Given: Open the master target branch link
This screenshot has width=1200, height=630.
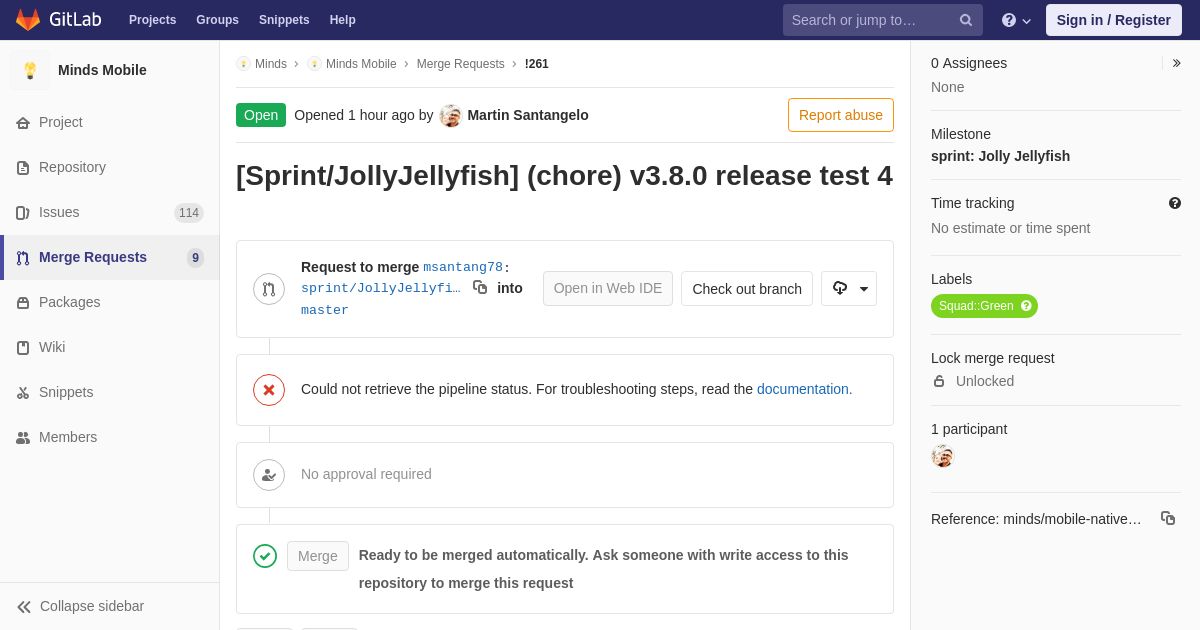Looking at the screenshot, I should pos(325,310).
